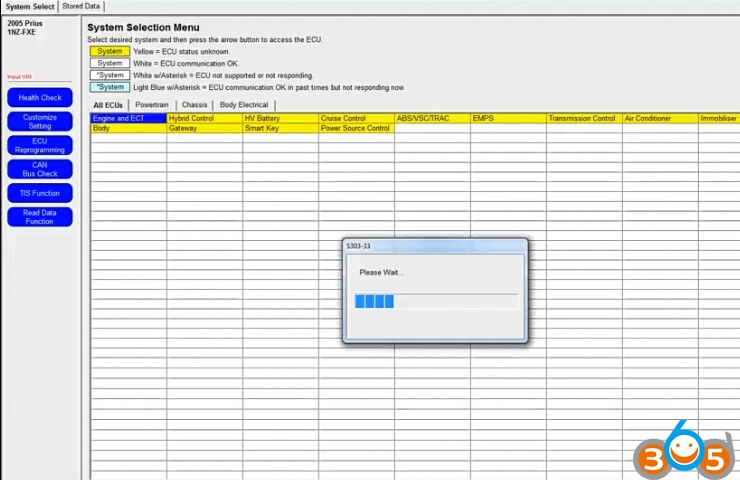
Task: Select the All ECUs tab
Action: coord(108,105)
